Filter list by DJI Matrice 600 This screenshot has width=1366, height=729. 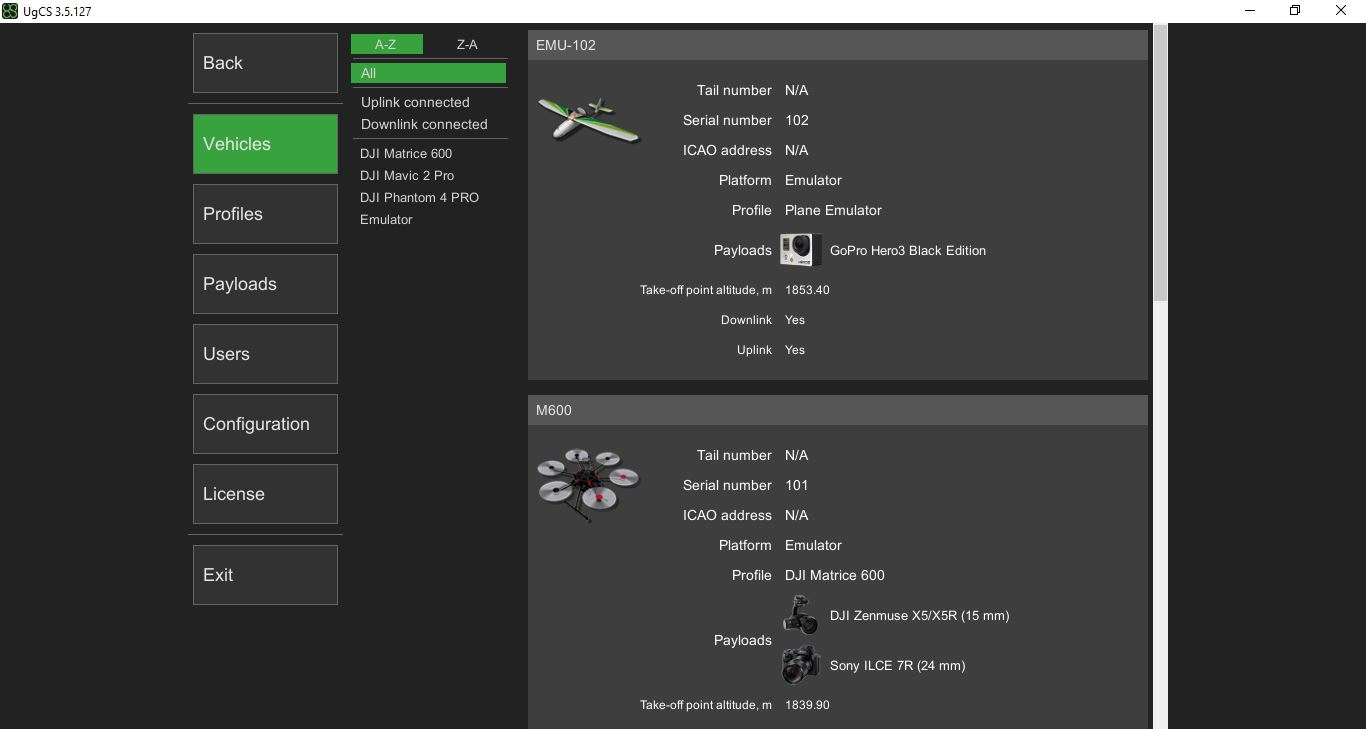click(x=406, y=153)
